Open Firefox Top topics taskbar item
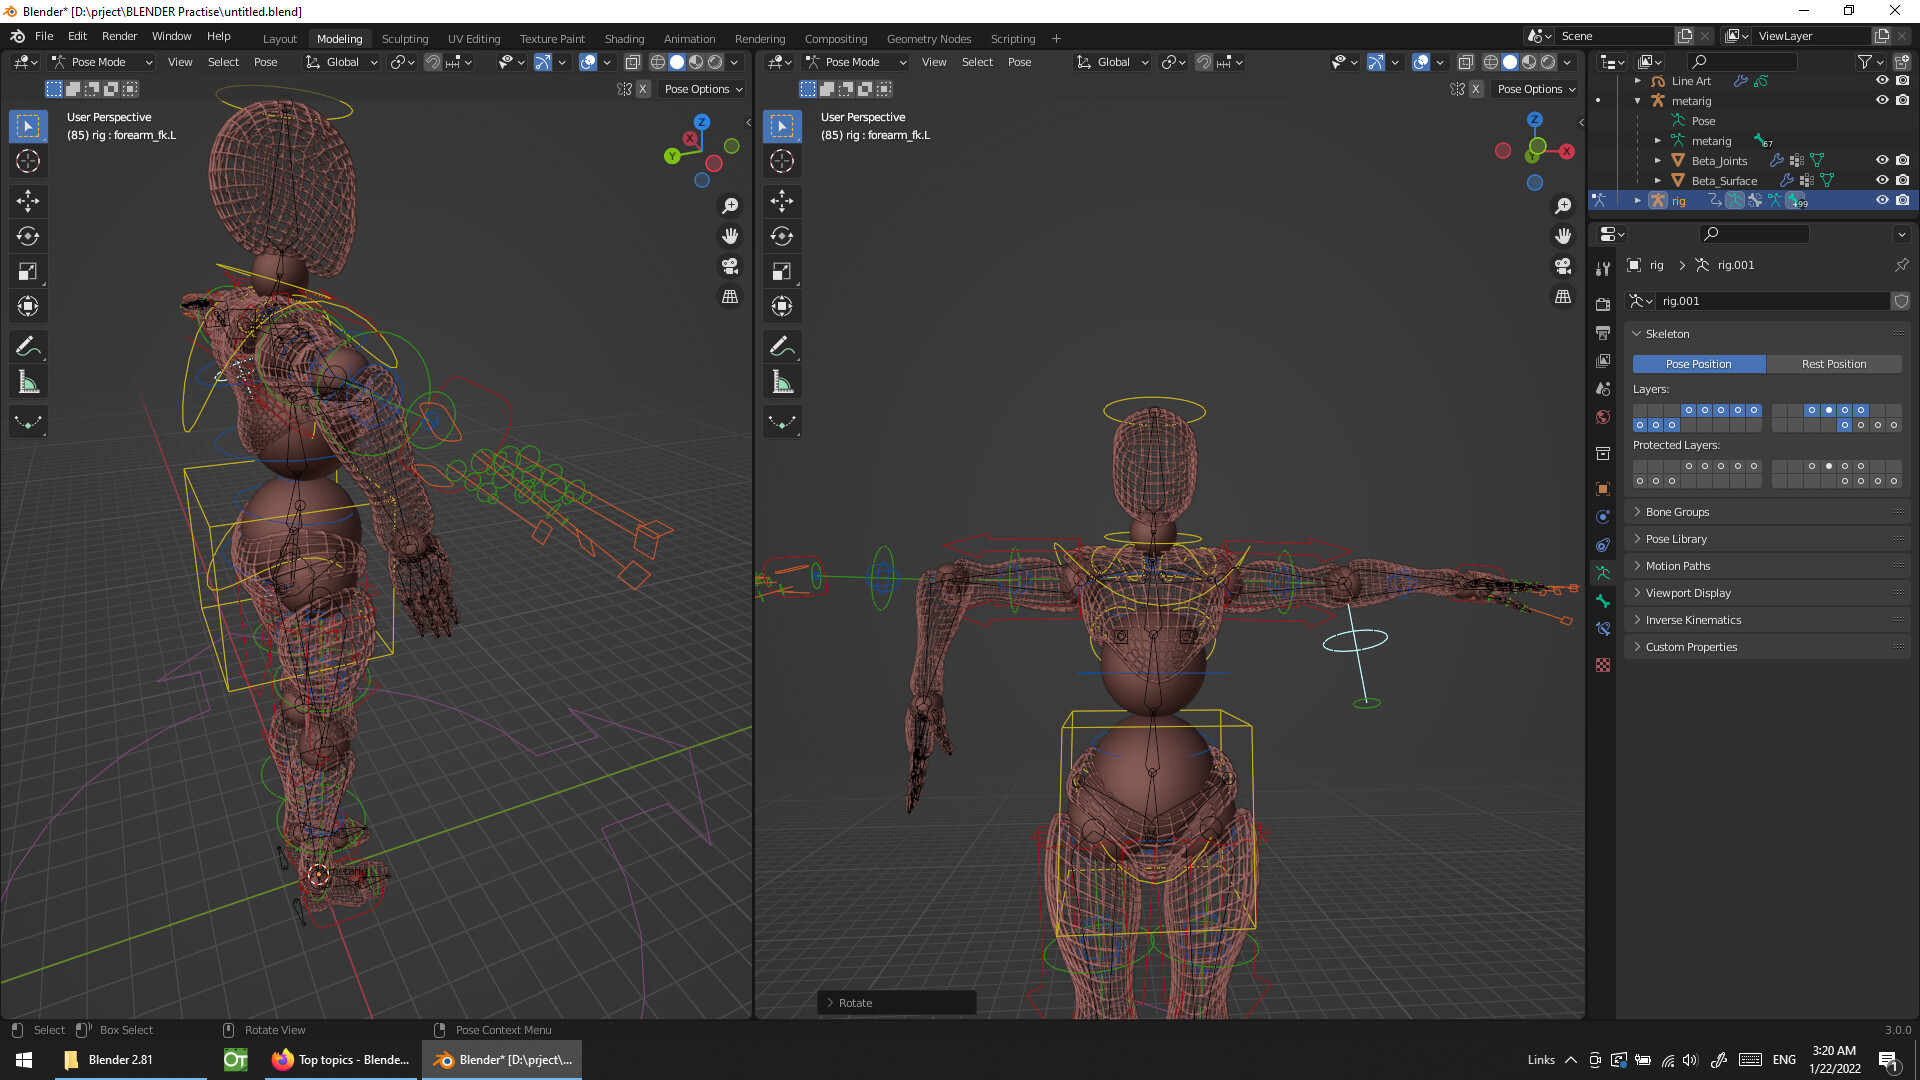The width and height of the screenshot is (1920, 1080). pos(341,1060)
